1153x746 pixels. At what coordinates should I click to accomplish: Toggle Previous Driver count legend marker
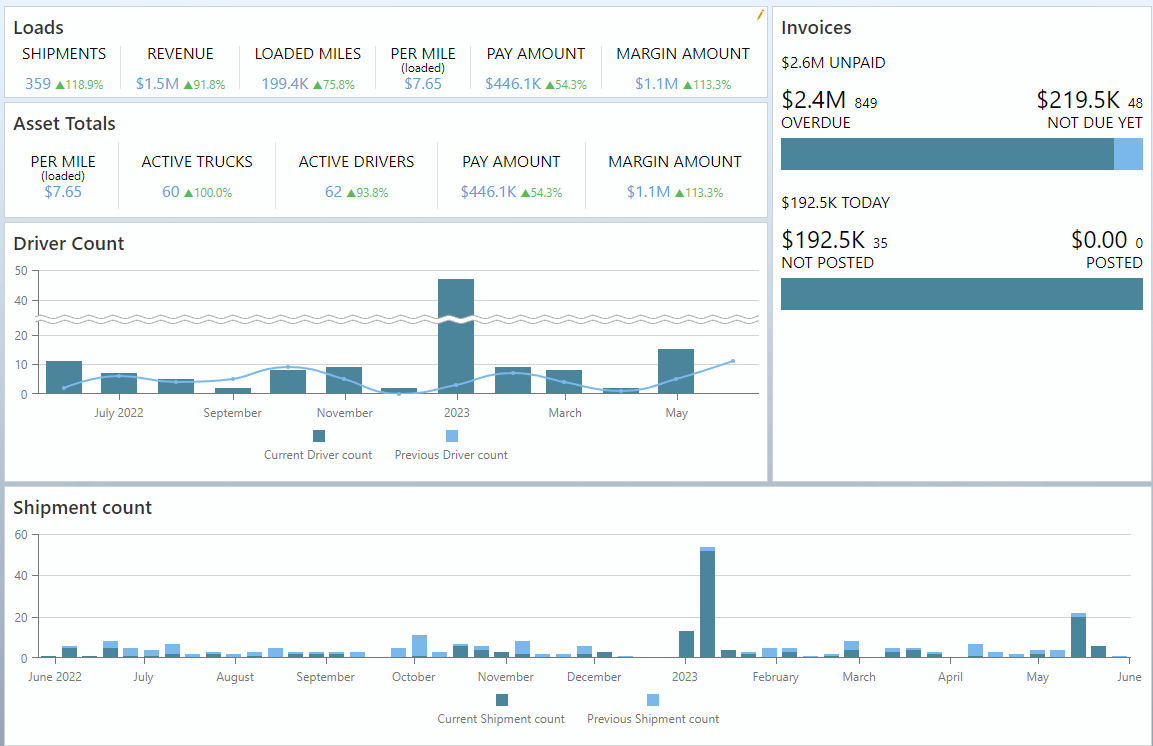451,436
